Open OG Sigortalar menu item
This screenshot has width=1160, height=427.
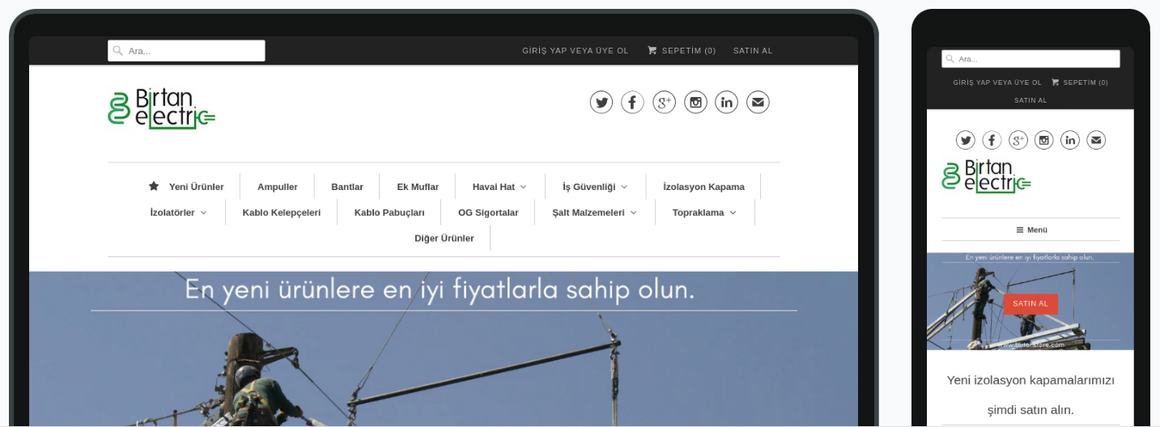488,212
